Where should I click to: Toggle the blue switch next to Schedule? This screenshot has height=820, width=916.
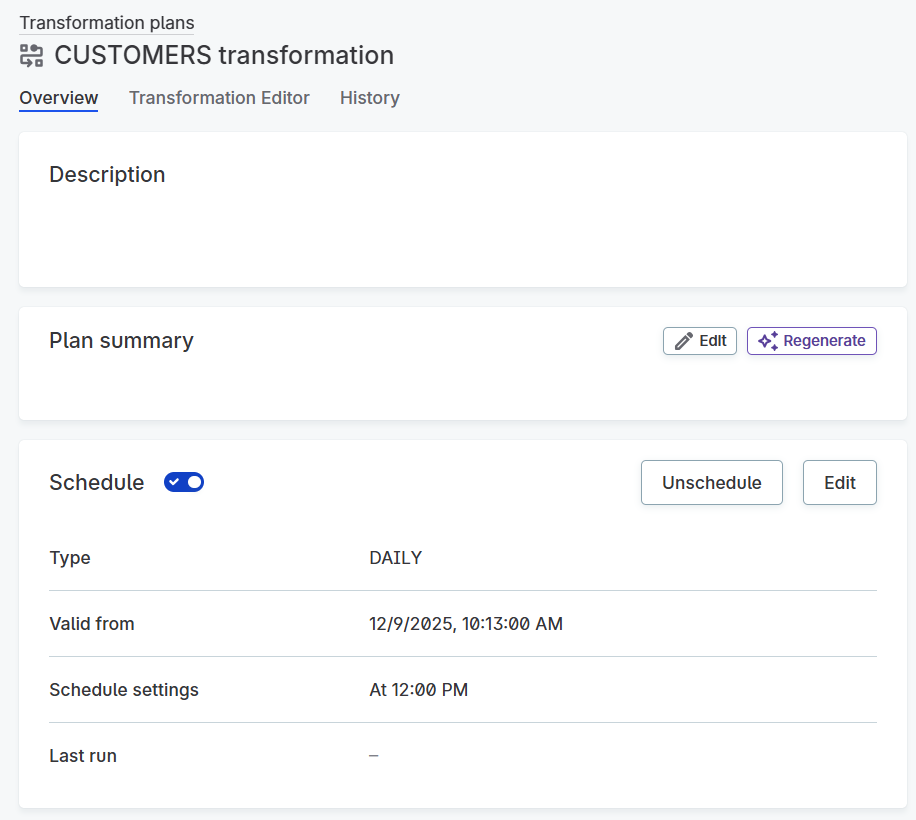point(184,482)
